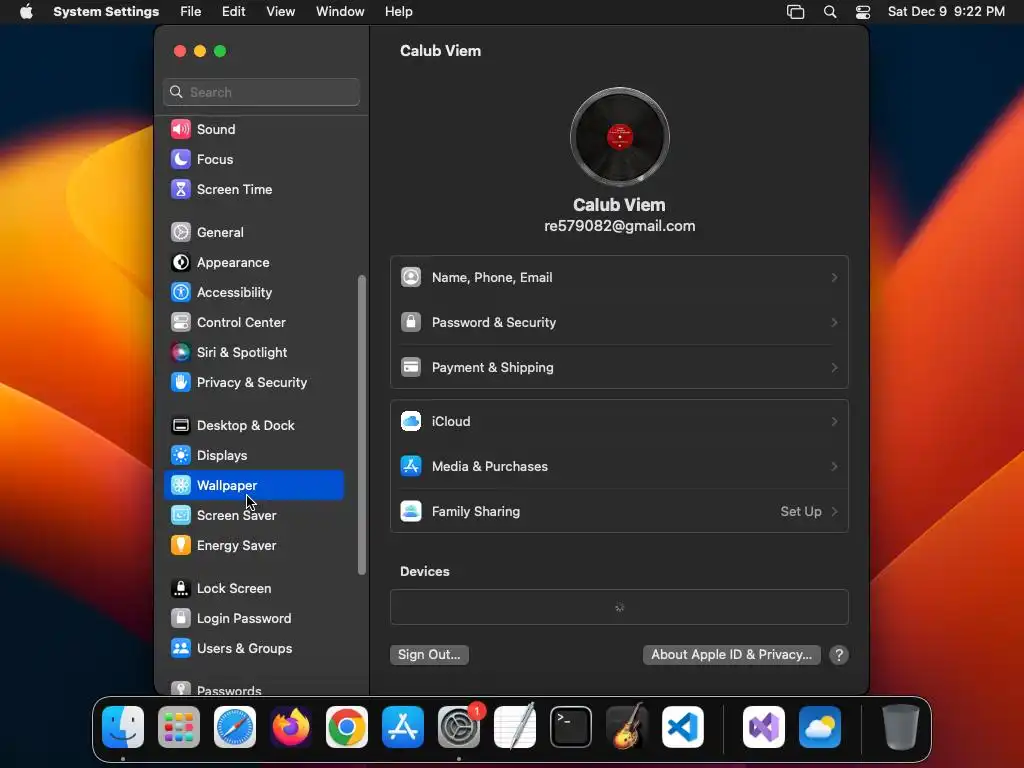
Task: Open the View menu
Action: tap(280, 12)
